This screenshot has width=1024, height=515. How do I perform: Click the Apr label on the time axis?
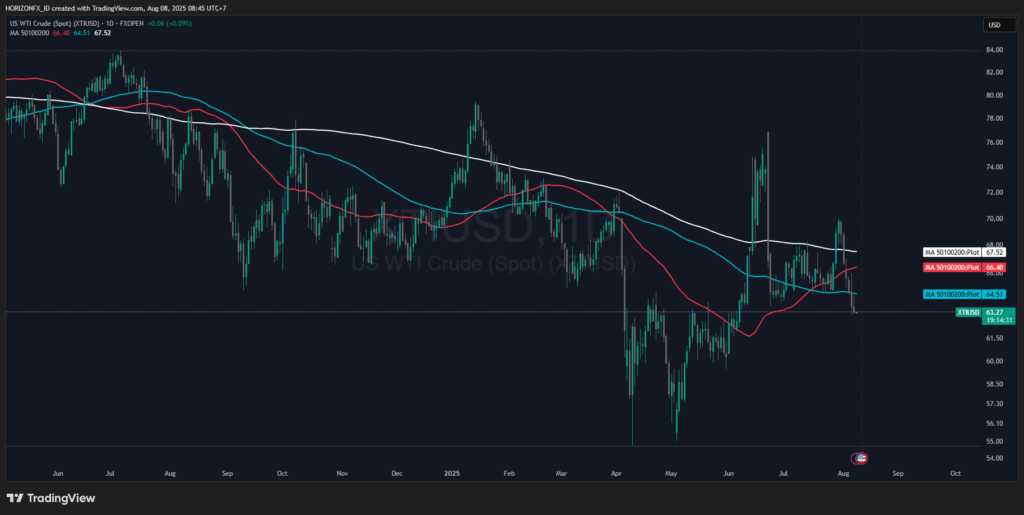coord(617,469)
